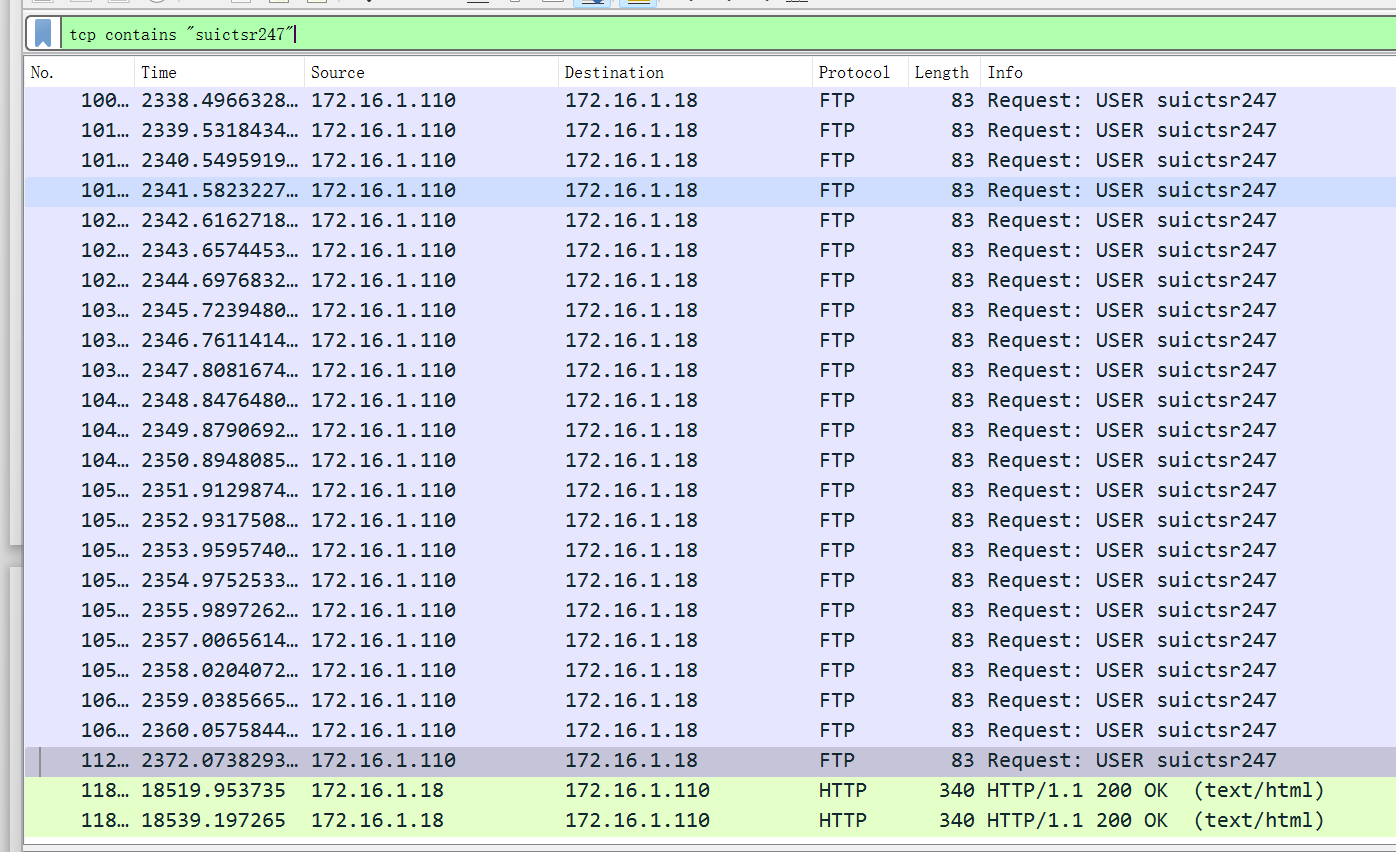Sort by the Time column header
The image size is (1396, 852).
click(219, 72)
